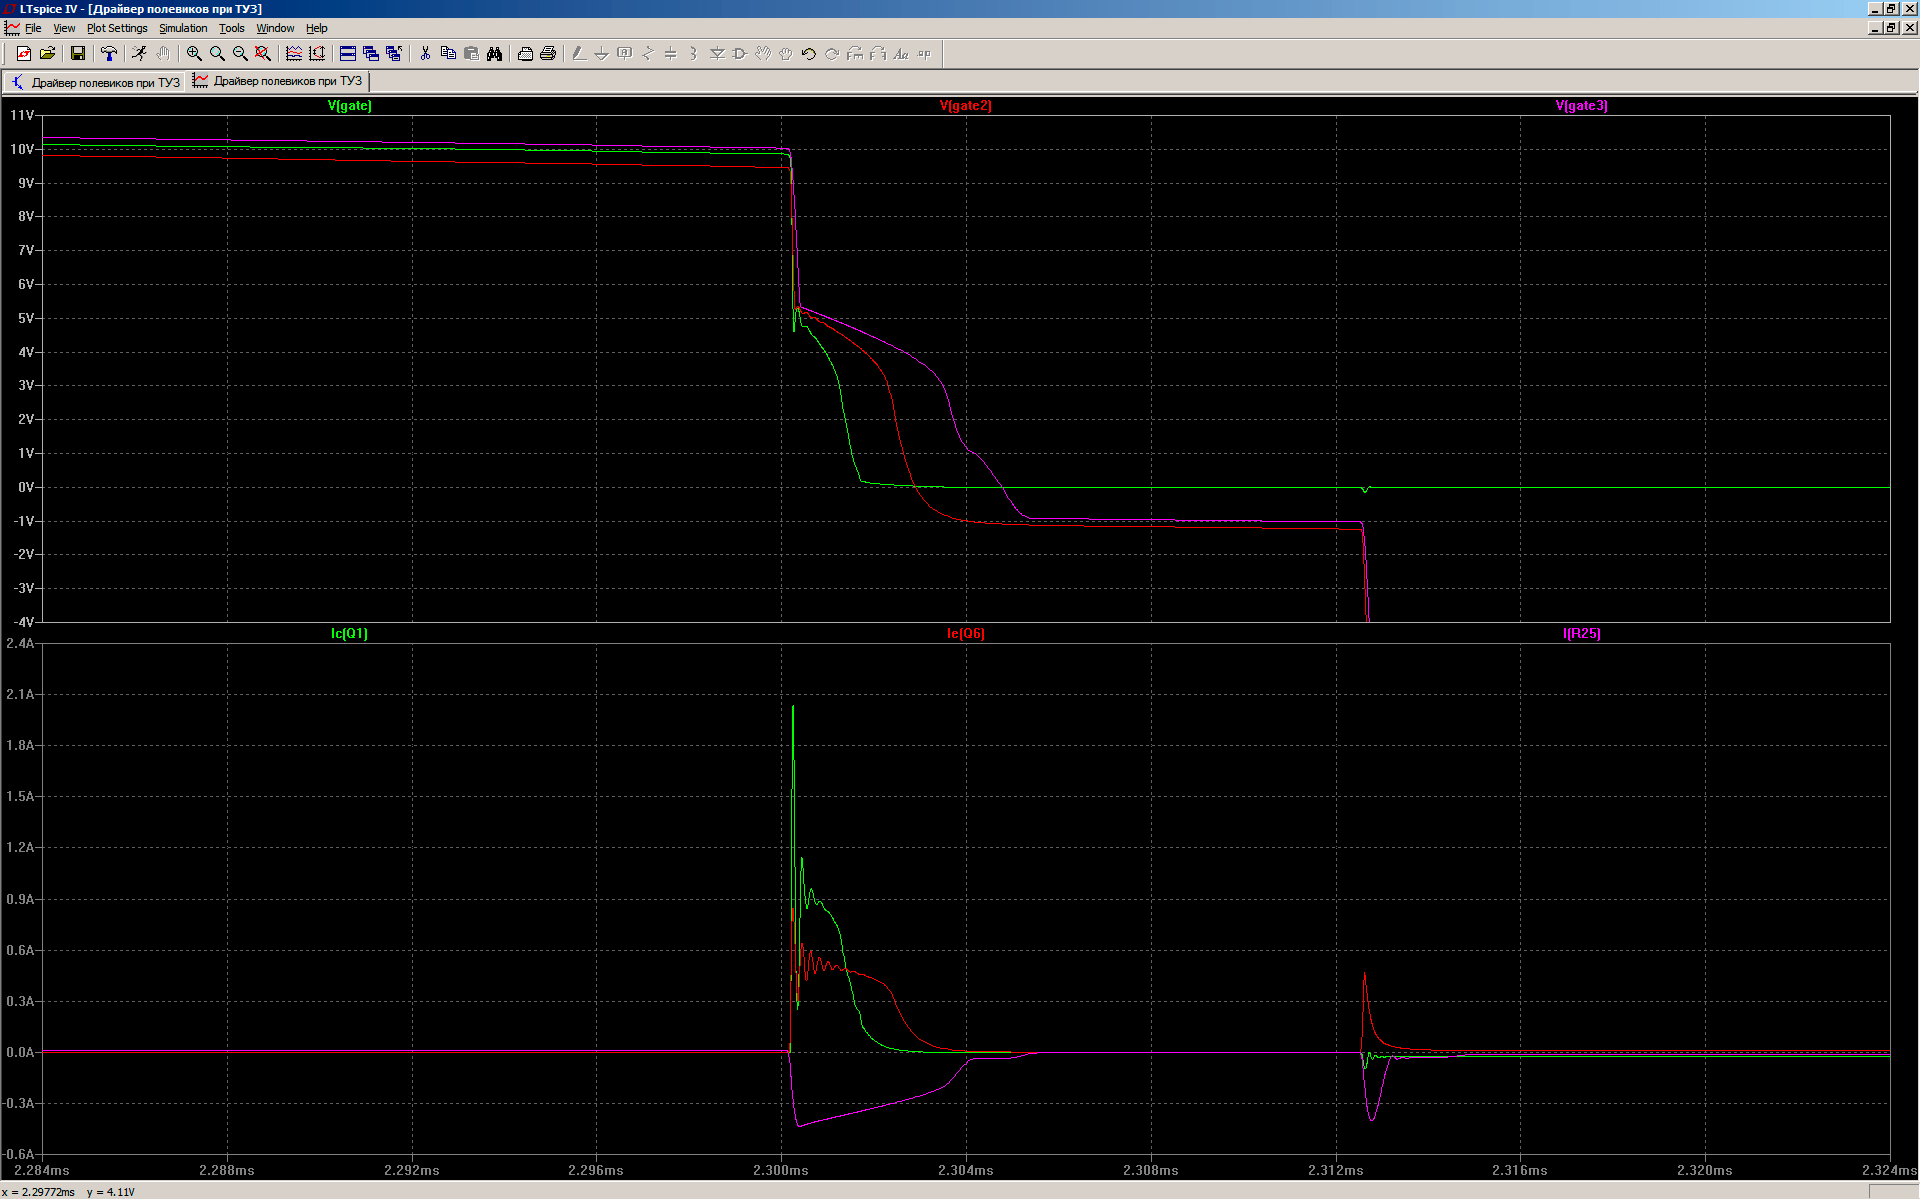Save the current file
Viewport: 1920px width, 1200px height.
(78, 54)
